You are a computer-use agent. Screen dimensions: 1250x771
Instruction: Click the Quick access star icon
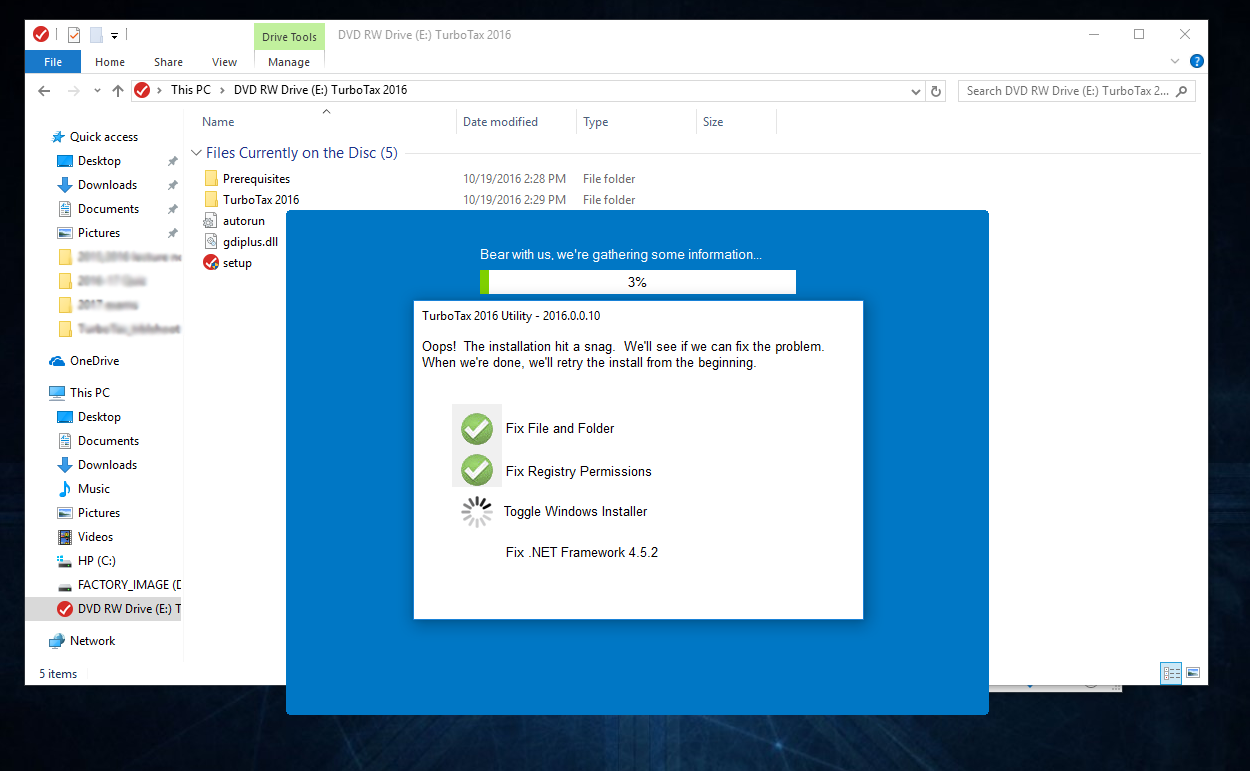click(x=57, y=137)
